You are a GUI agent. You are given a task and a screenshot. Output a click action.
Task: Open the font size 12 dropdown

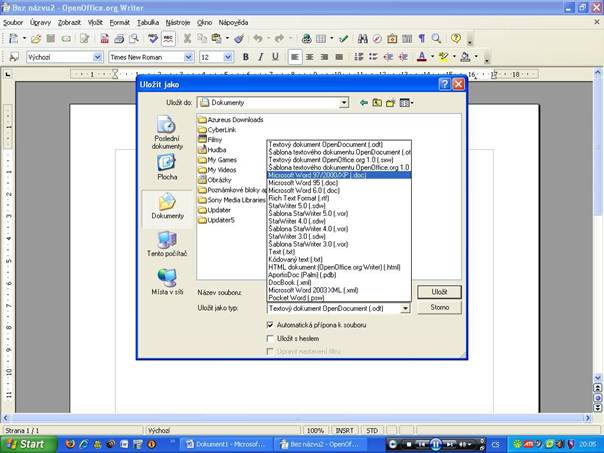pyautogui.click(x=228, y=57)
